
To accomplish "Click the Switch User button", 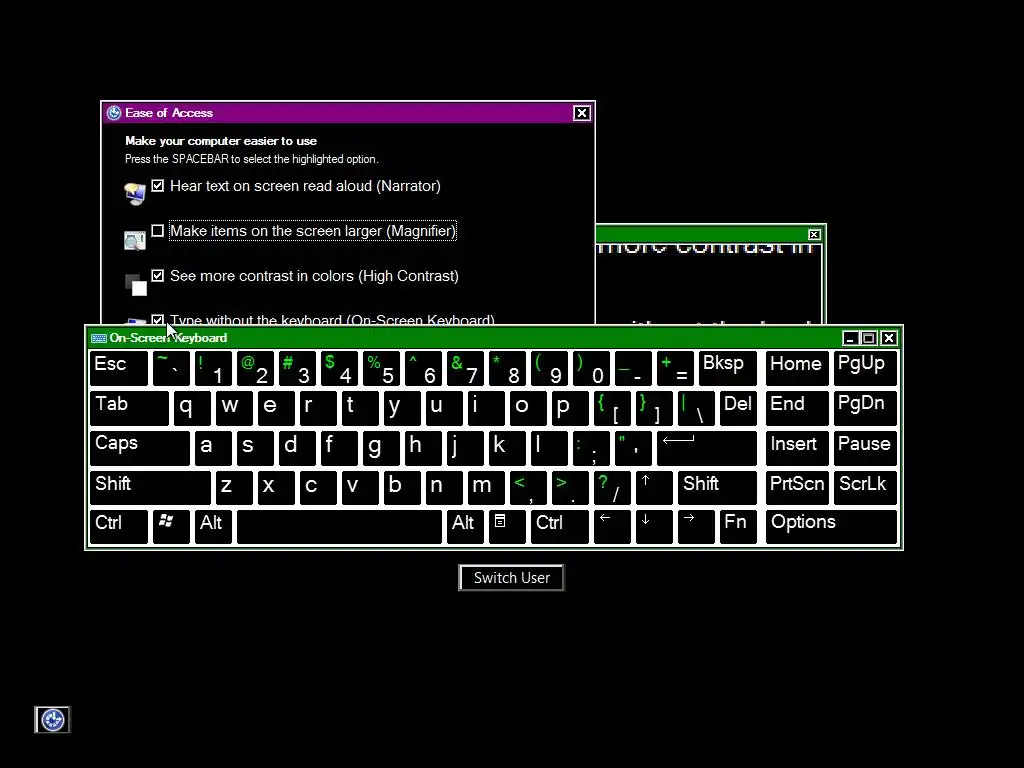I will pos(511,578).
